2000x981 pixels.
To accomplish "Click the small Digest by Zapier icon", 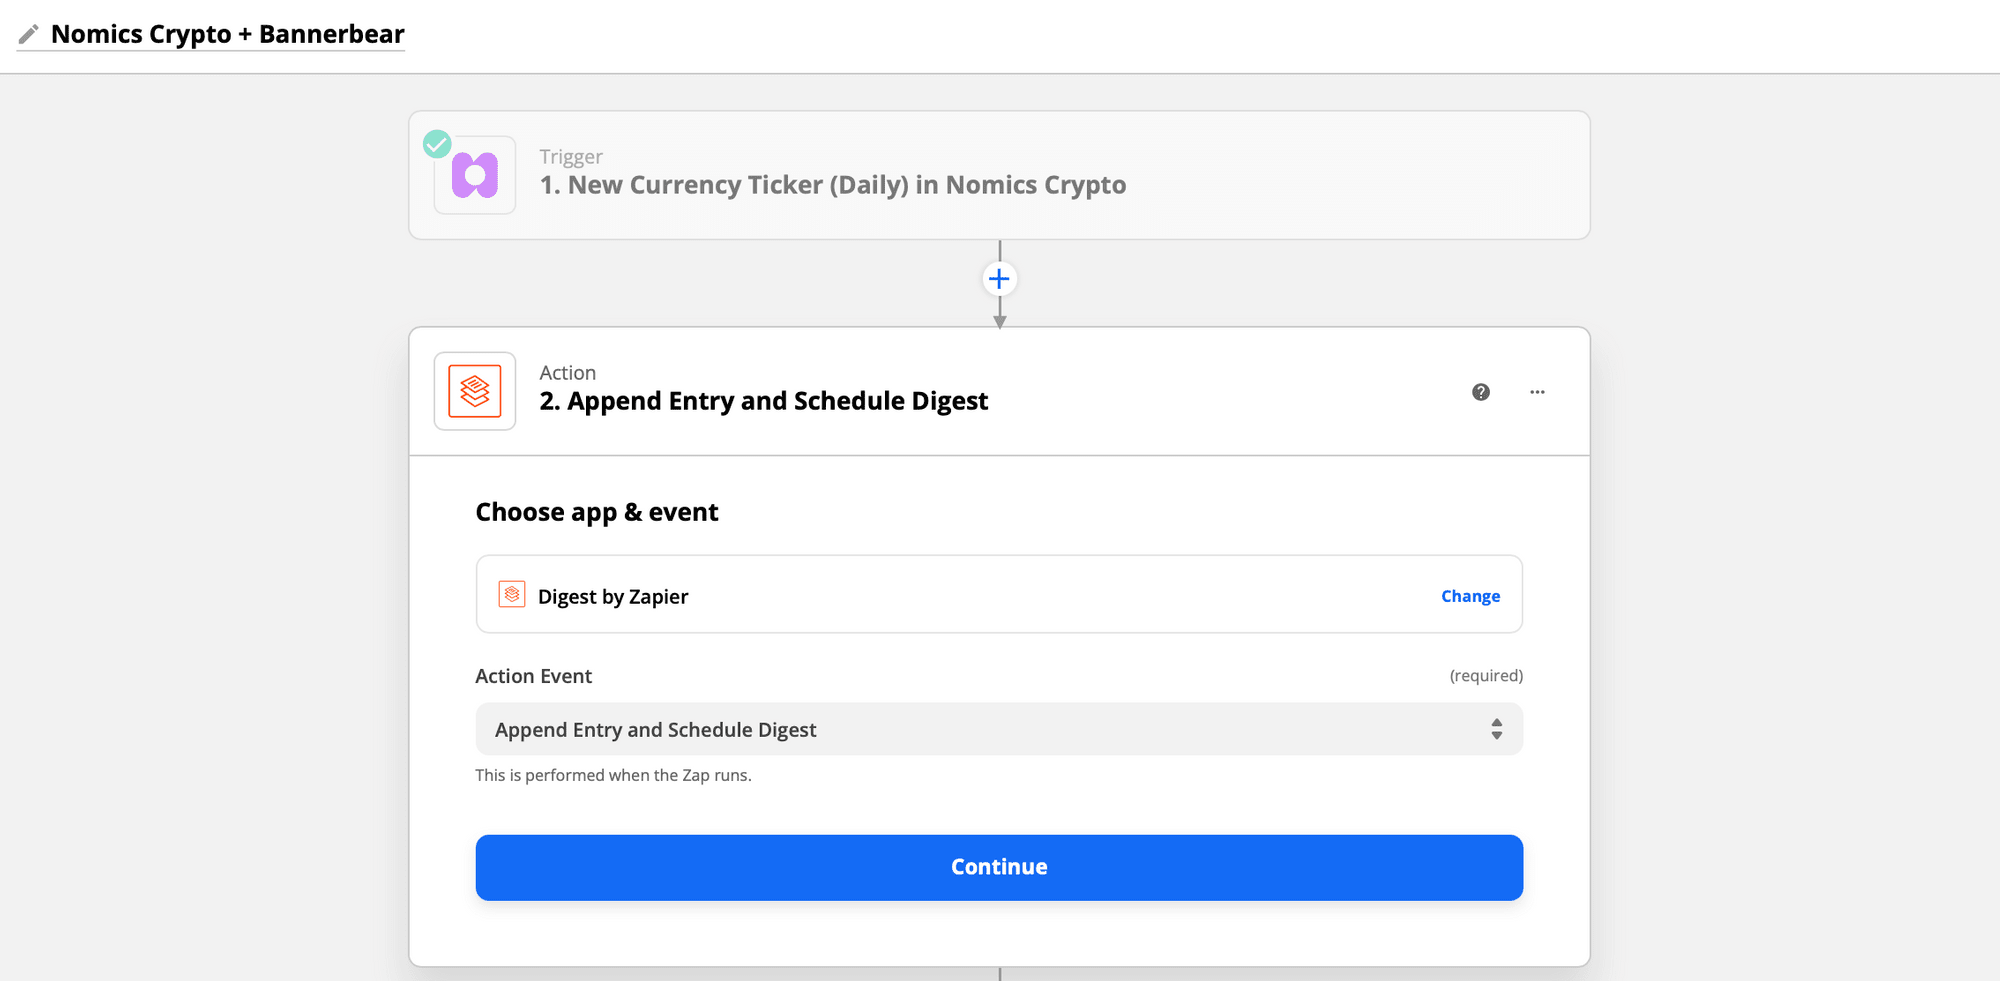I will coord(512,594).
